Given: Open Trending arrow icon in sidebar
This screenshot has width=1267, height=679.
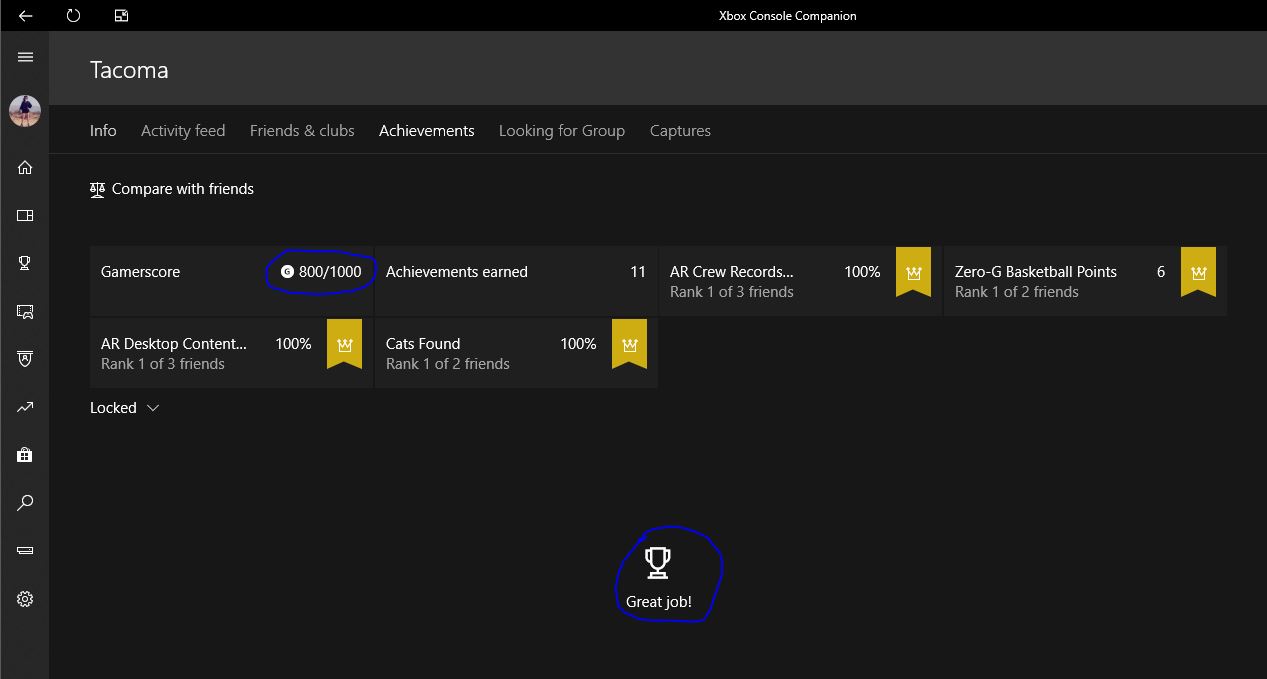Looking at the screenshot, I should (x=25, y=407).
